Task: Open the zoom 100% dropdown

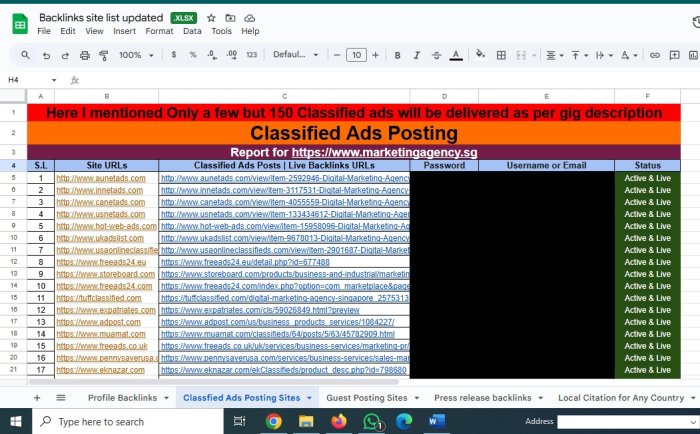Action: [x=136, y=55]
